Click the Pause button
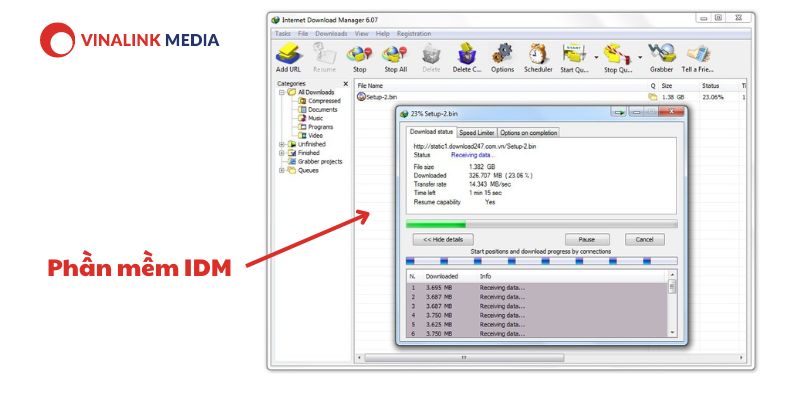Viewport: 800px width, 400px height. point(587,239)
